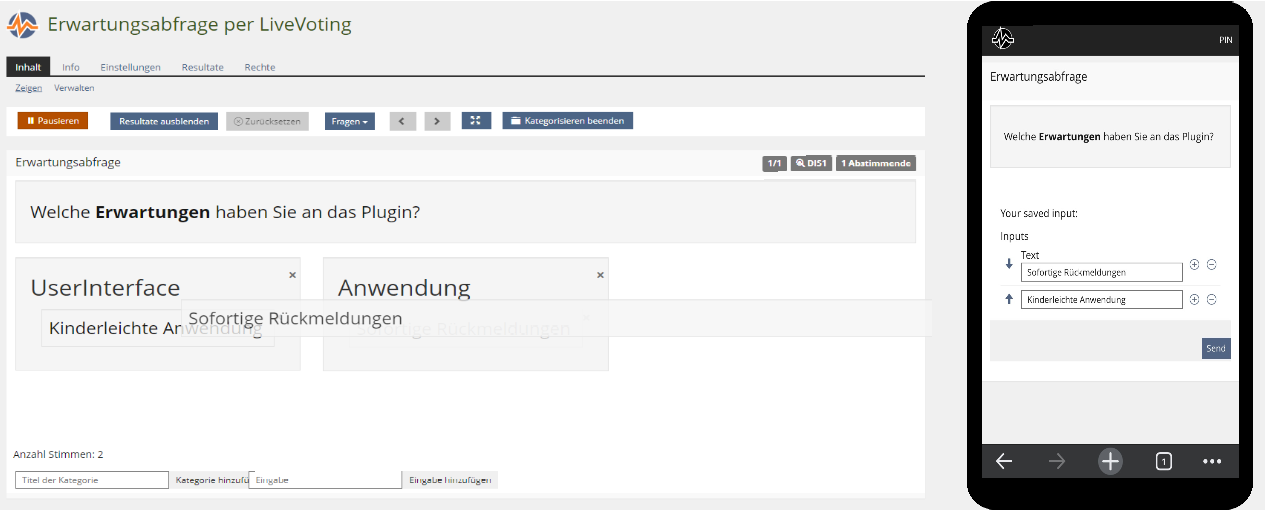The height and width of the screenshot is (511, 1265).
Task: Switch to the Einstellungen tab
Action: (x=130, y=67)
